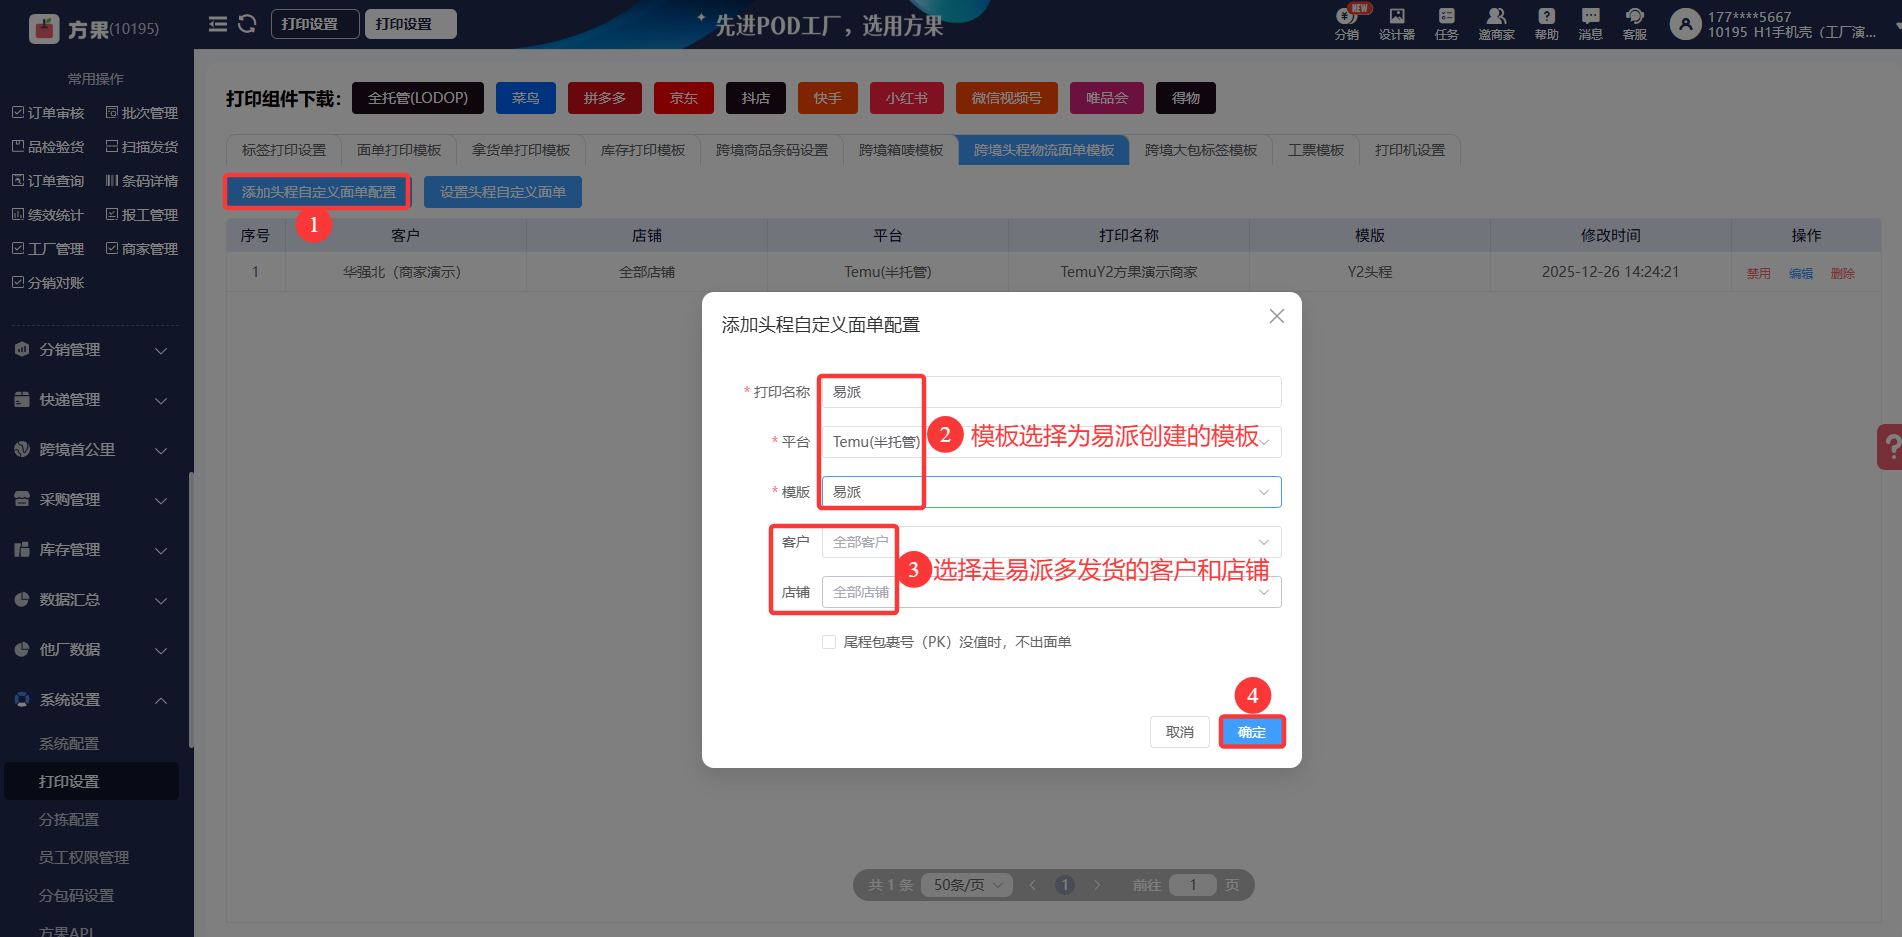Image resolution: width=1902 pixels, height=937 pixels.
Task: Open 绩效统计 shortcut in the sidebar
Action: (x=48, y=215)
